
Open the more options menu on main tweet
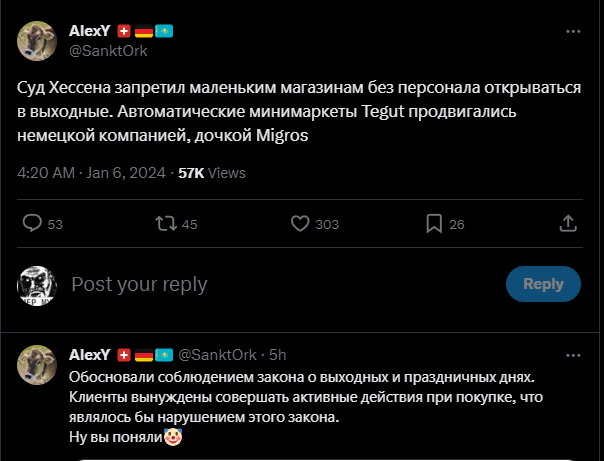tap(573, 32)
